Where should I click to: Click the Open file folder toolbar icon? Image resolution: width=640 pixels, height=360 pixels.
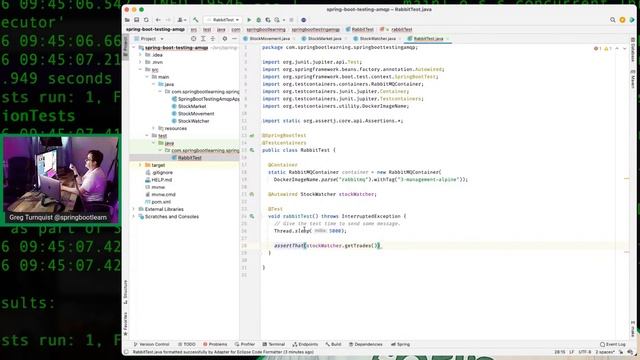(127, 20)
